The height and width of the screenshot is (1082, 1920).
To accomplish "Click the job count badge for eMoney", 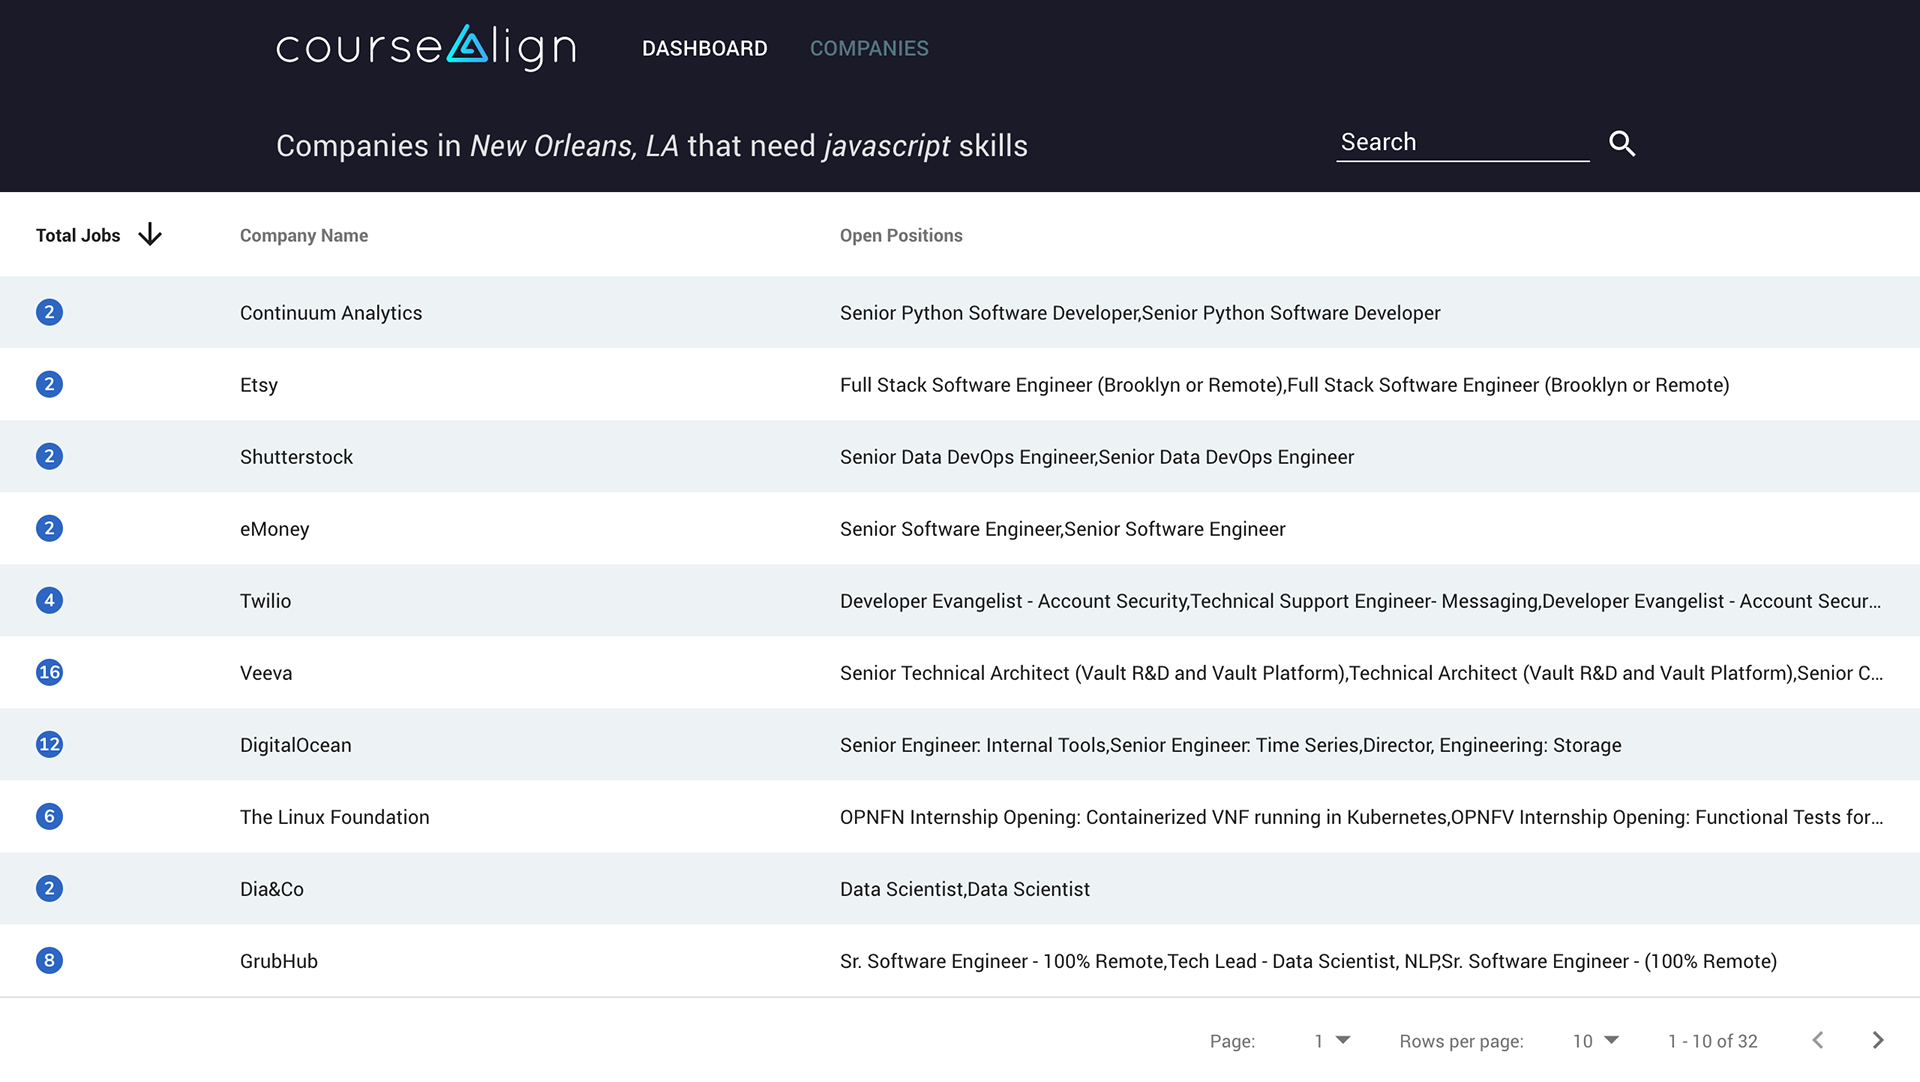I will tap(49, 528).
